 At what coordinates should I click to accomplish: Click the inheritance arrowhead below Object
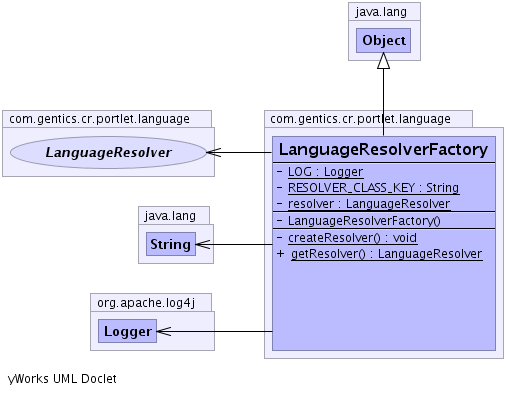pos(383,61)
